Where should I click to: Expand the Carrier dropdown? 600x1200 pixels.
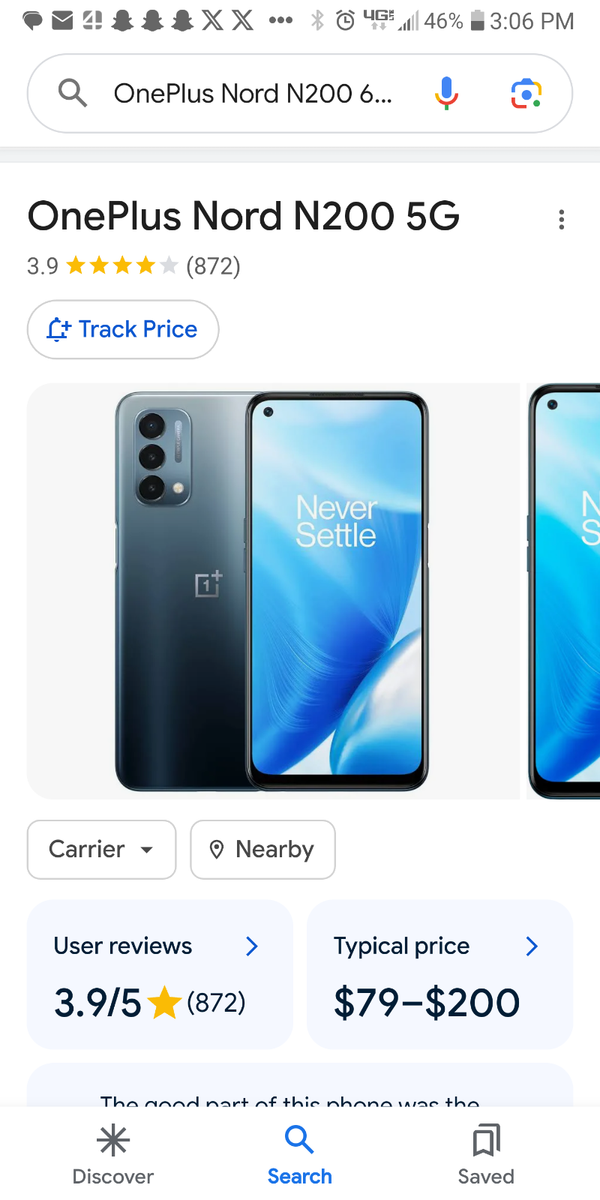click(x=101, y=849)
